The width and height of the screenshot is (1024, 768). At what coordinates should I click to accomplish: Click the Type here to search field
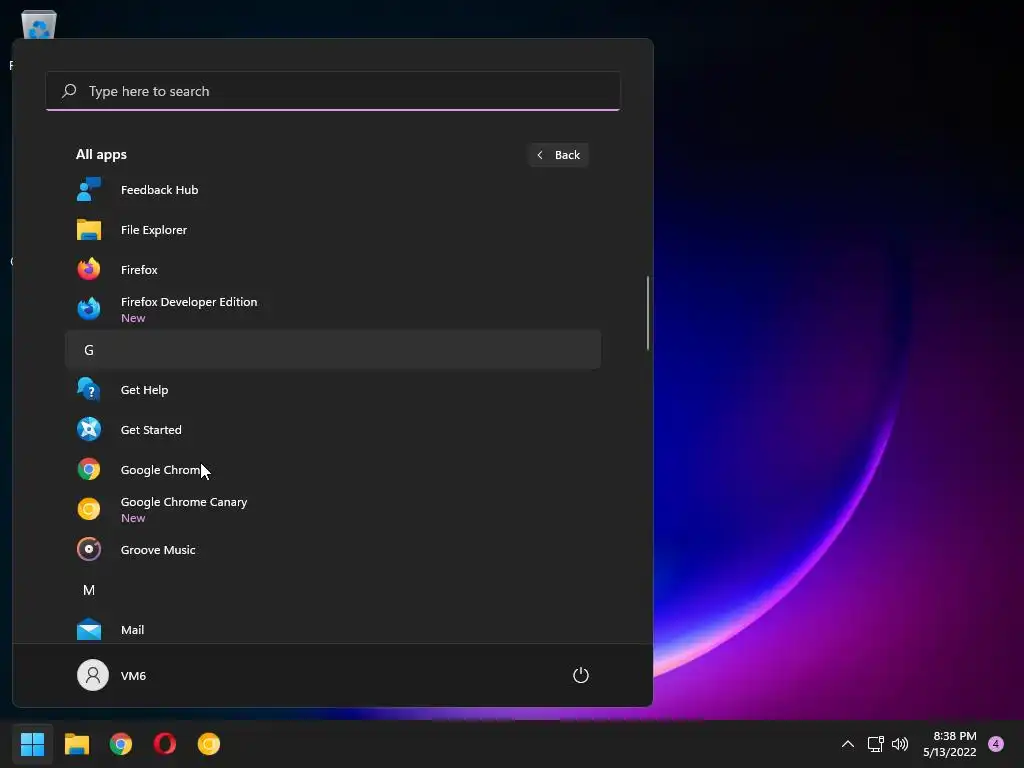click(333, 91)
